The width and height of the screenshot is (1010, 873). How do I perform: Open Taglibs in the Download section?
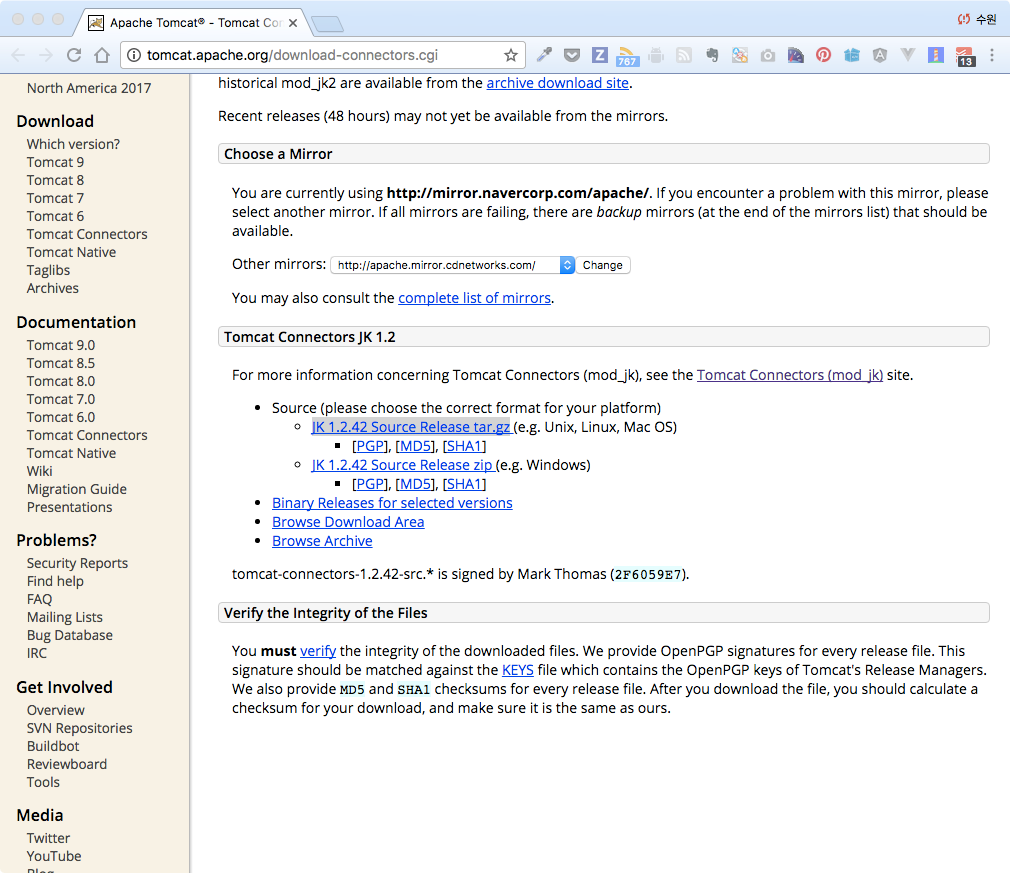coord(48,271)
